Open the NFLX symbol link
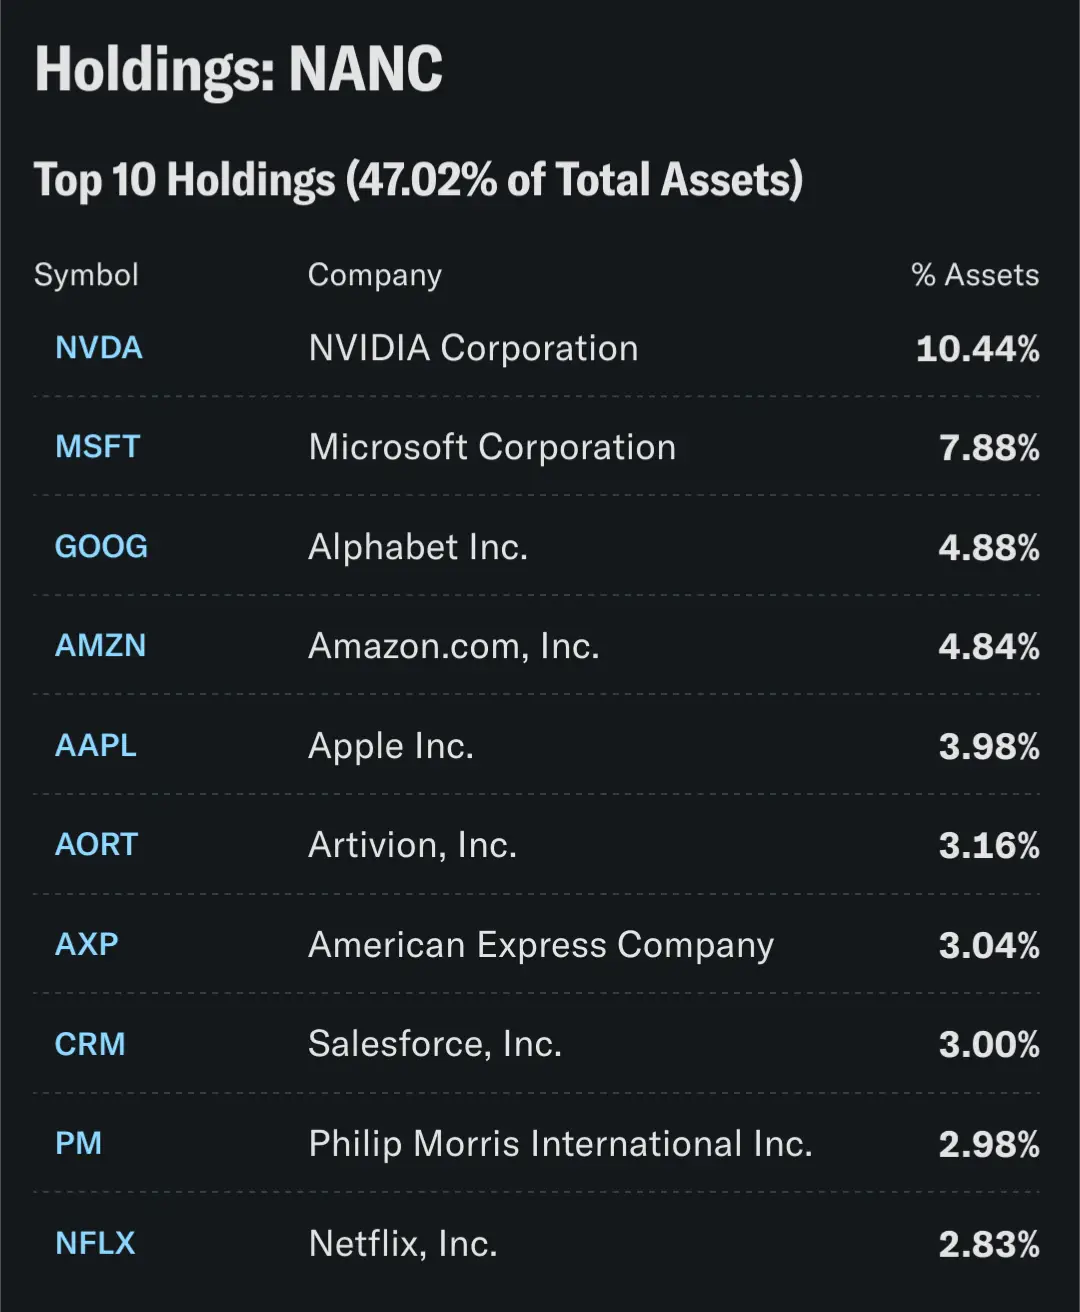Viewport: 1080px width, 1312px height. (96, 1243)
